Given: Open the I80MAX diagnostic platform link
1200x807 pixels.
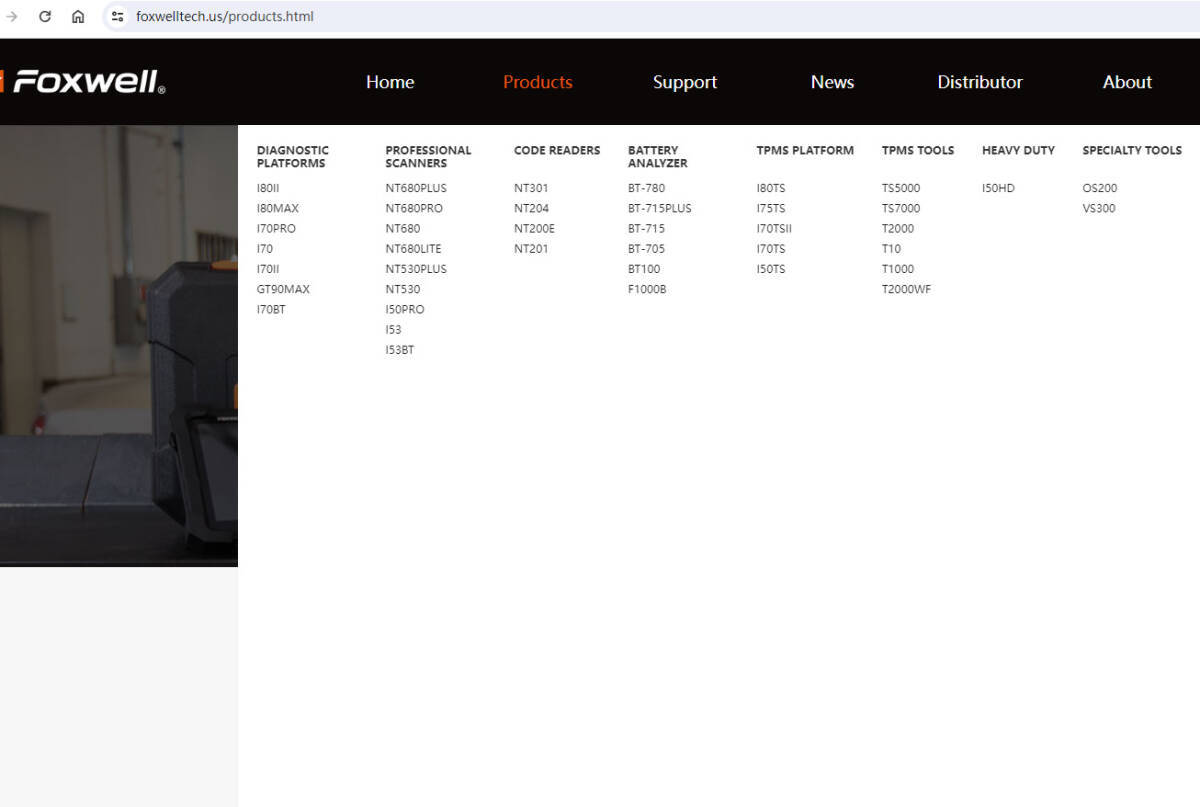Looking at the screenshot, I should point(277,208).
